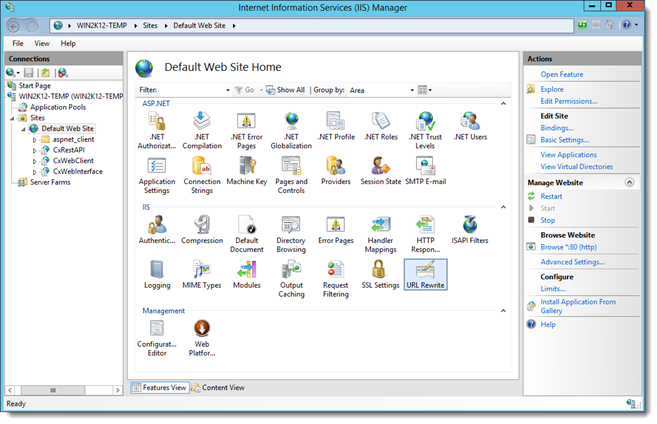Viewport: 657px width, 424px height.
Task: Expand the CxWebInterface tree node
Action: pyautogui.click(x=35, y=172)
